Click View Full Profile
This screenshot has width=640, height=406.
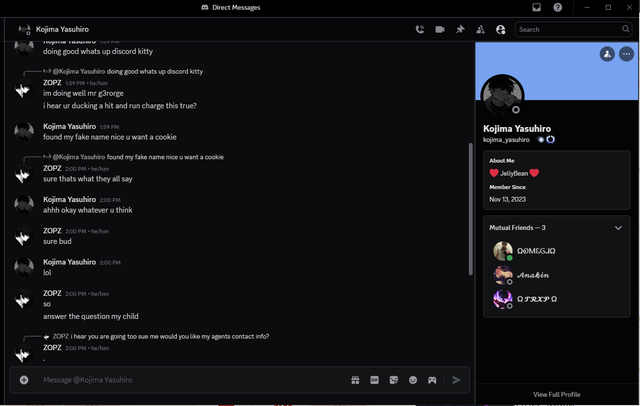[x=556, y=395]
